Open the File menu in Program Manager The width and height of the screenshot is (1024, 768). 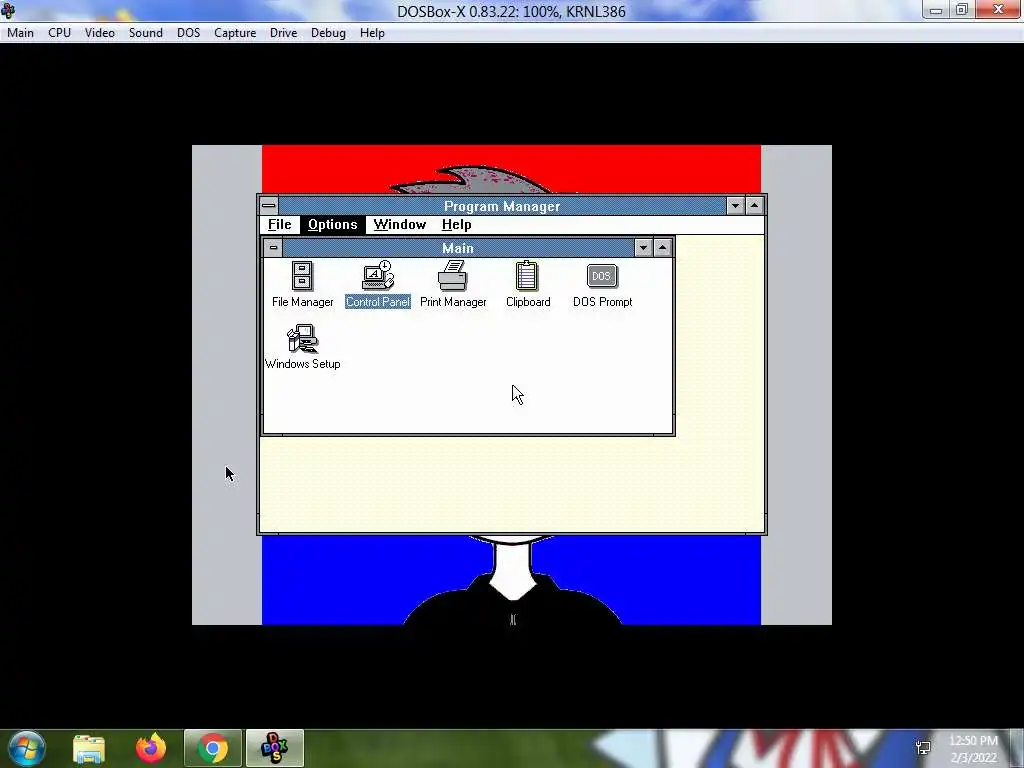coord(280,225)
